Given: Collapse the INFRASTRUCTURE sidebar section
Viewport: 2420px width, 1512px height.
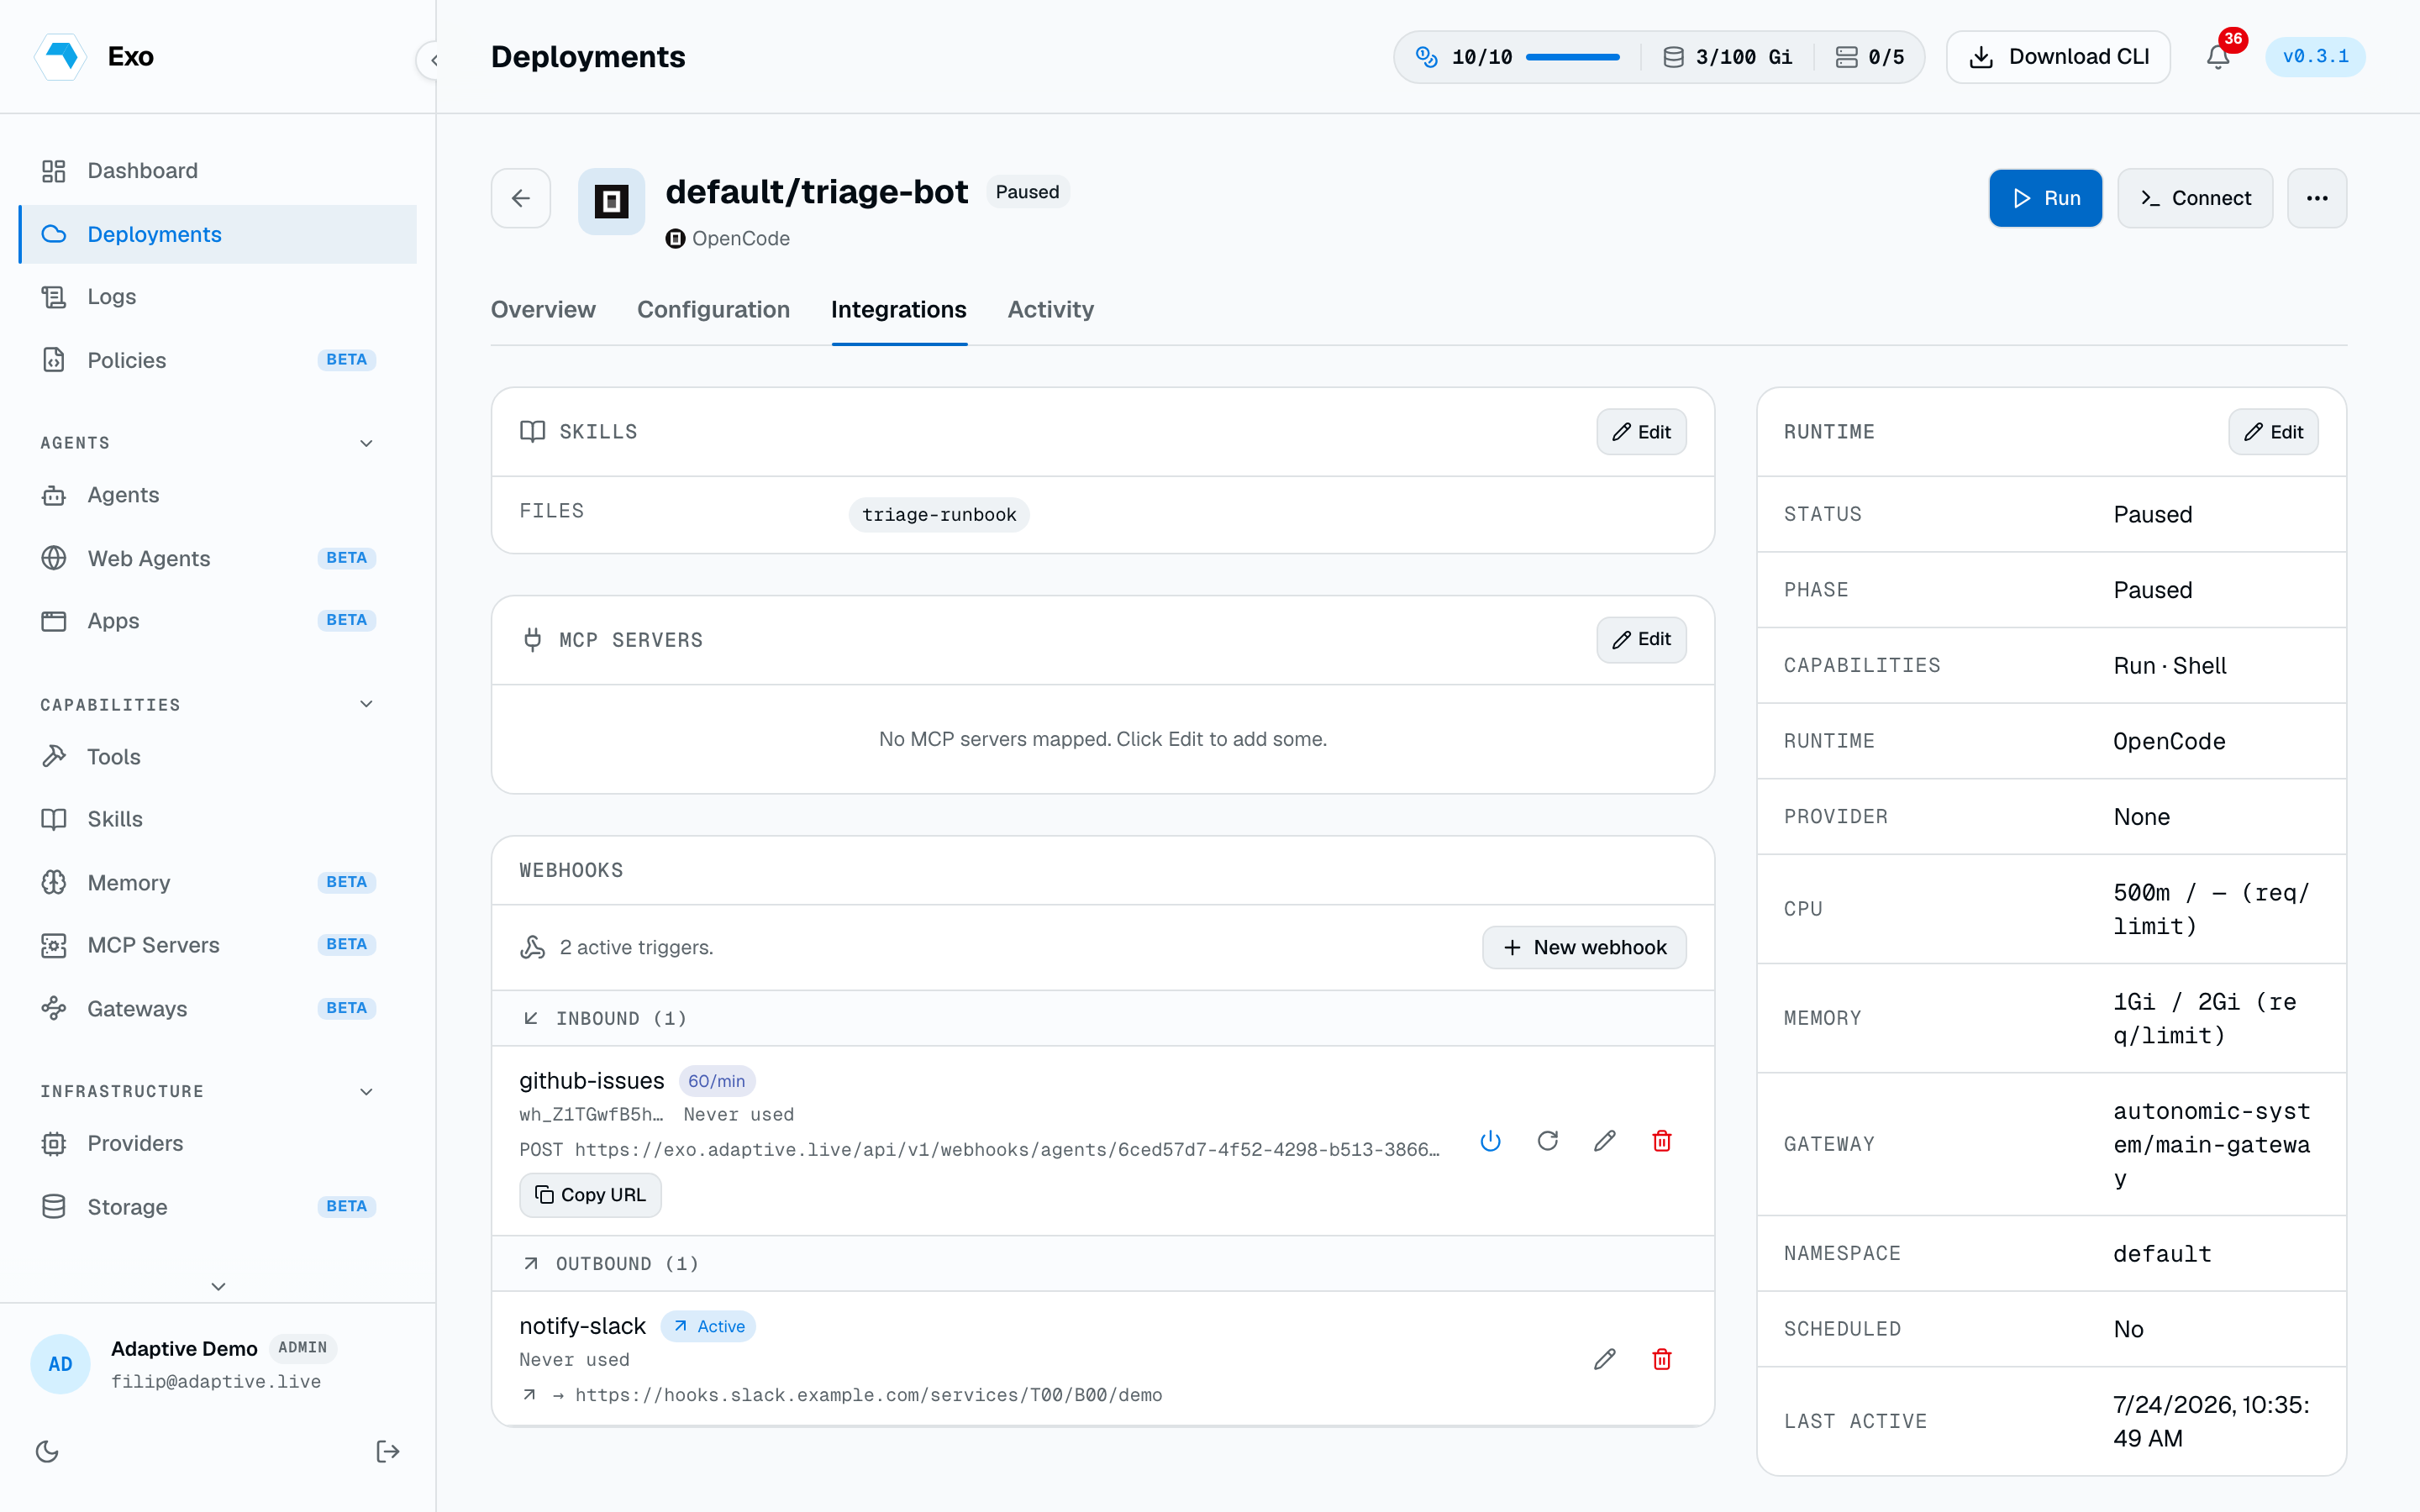Looking at the screenshot, I should pos(366,1091).
